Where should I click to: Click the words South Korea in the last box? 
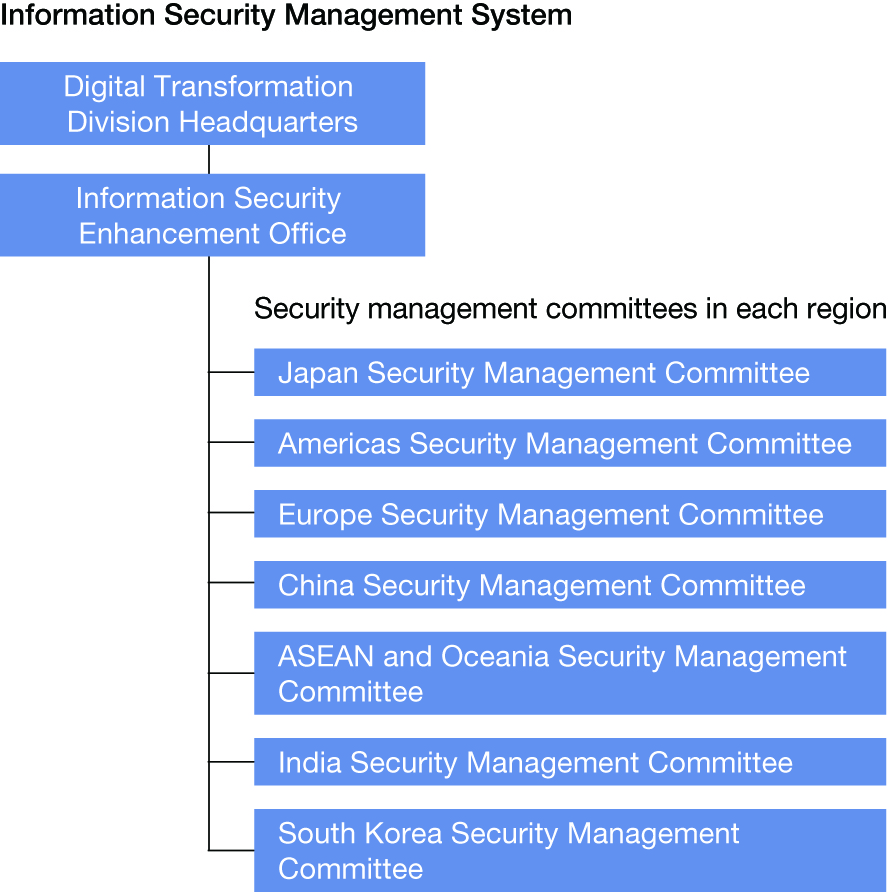tap(360, 833)
